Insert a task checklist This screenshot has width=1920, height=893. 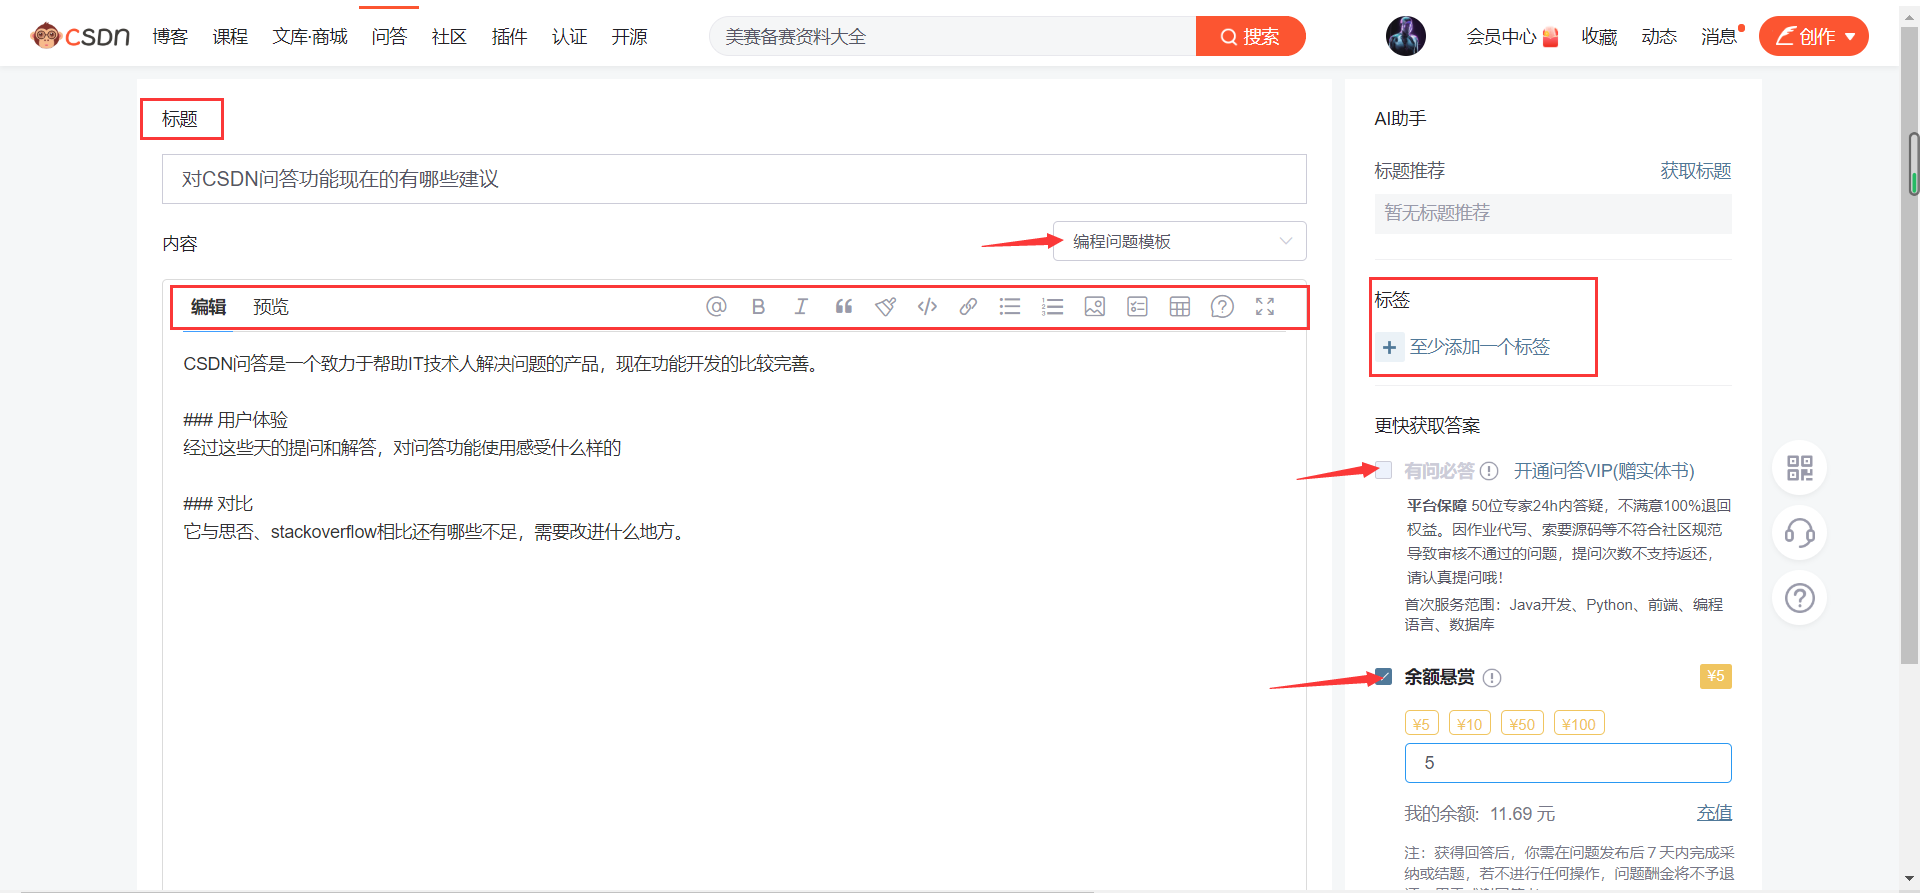click(x=1137, y=307)
